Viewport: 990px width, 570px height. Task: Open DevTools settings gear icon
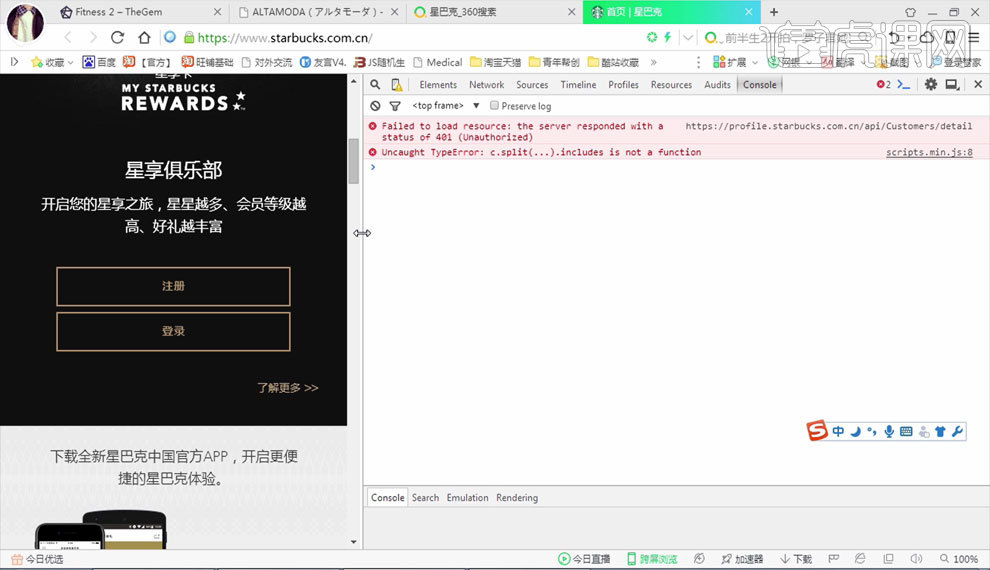point(931,84)
